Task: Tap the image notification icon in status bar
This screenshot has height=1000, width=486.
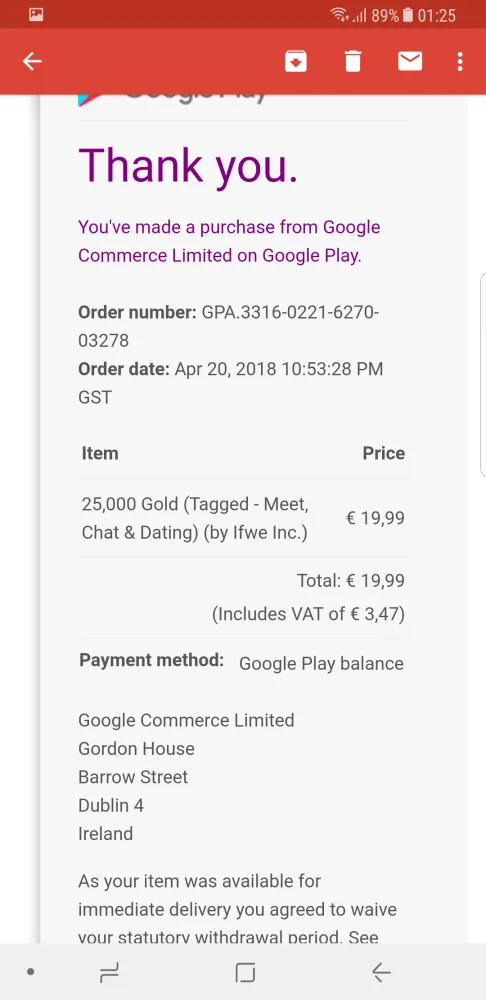Action: pyautogui.click(x=36, y=15)
